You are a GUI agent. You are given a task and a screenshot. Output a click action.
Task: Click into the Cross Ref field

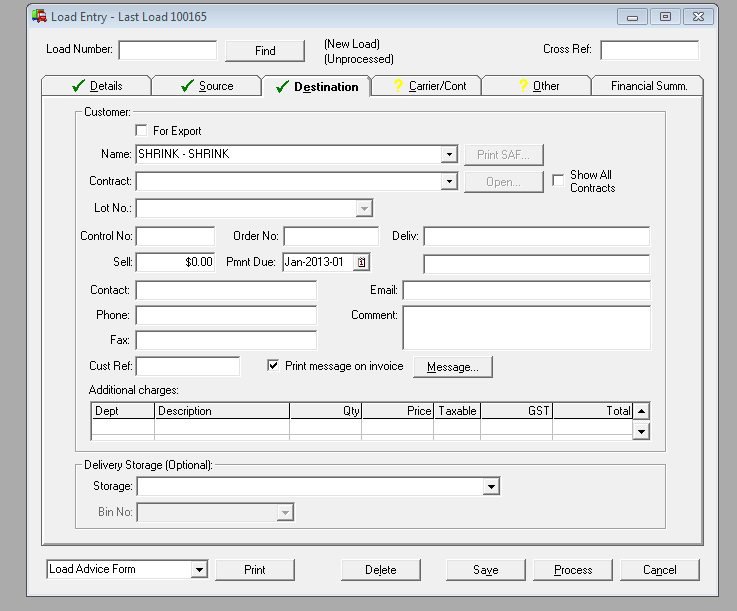click(x=650, y=50)
